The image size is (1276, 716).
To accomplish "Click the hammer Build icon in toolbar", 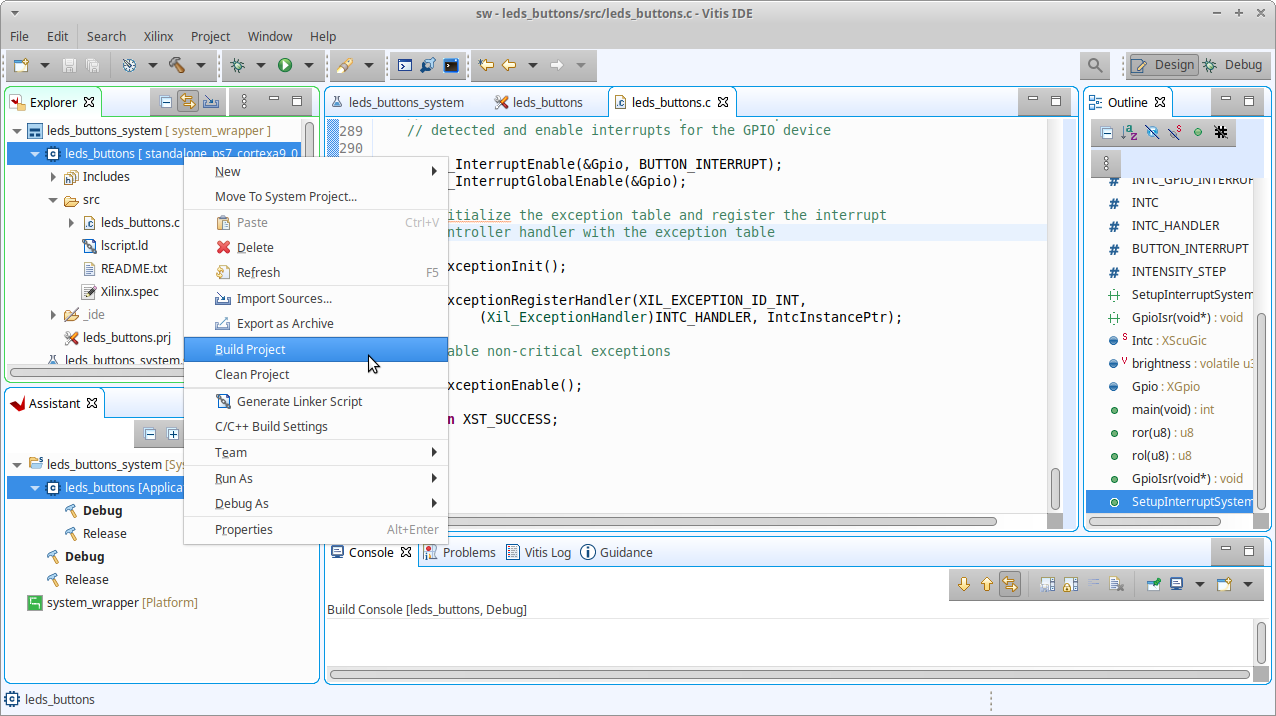I will click(x=177, y=65).
